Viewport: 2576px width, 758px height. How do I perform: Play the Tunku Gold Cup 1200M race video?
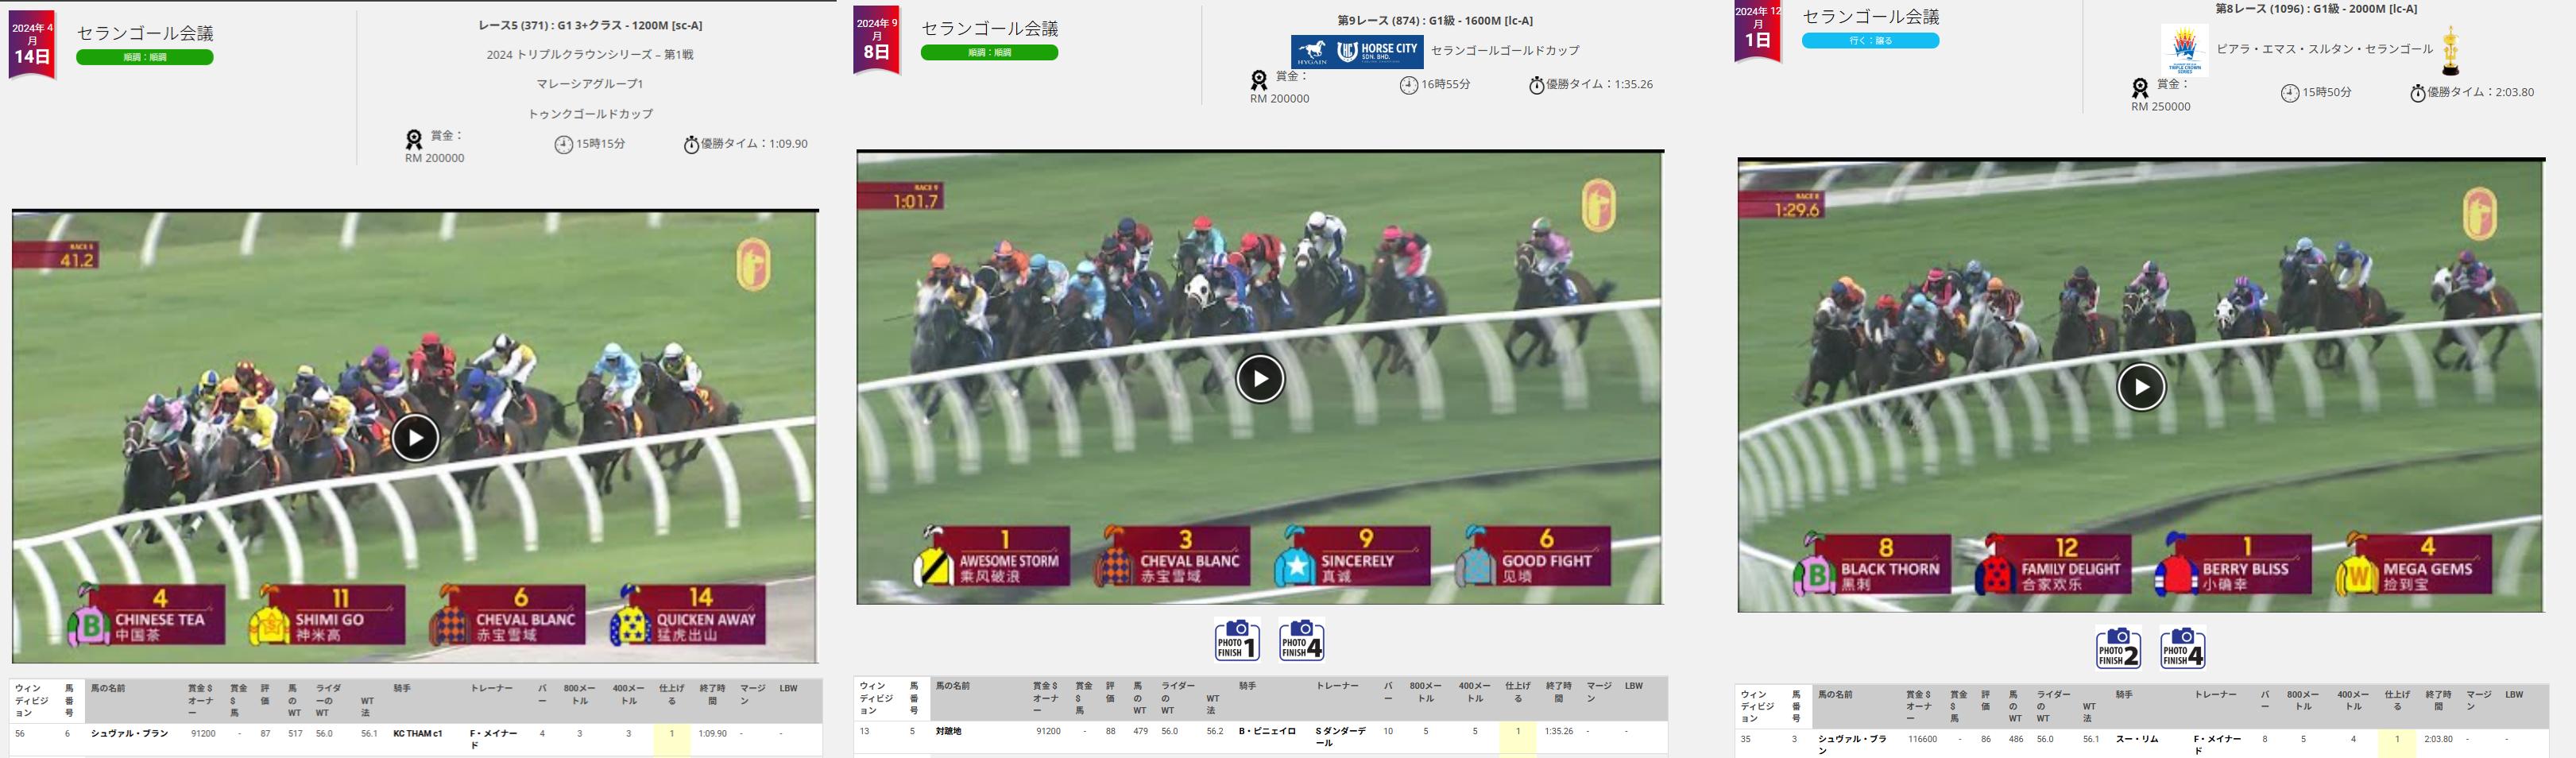[x=415, y=437]
